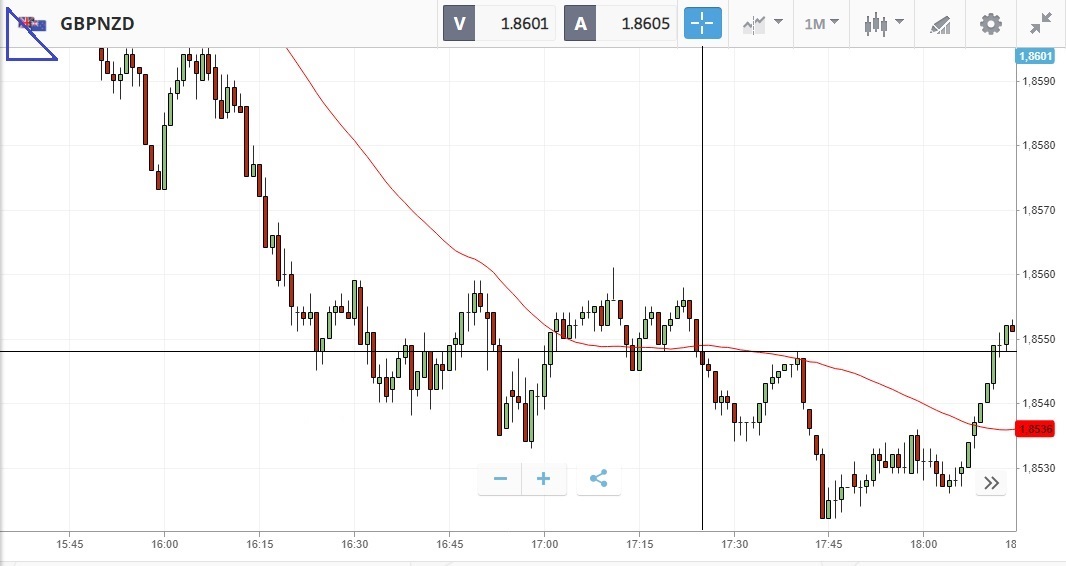Click the GBPNZD flag icon
Image resolution: width=1066 pixels, height=566 pixels.
32,23
